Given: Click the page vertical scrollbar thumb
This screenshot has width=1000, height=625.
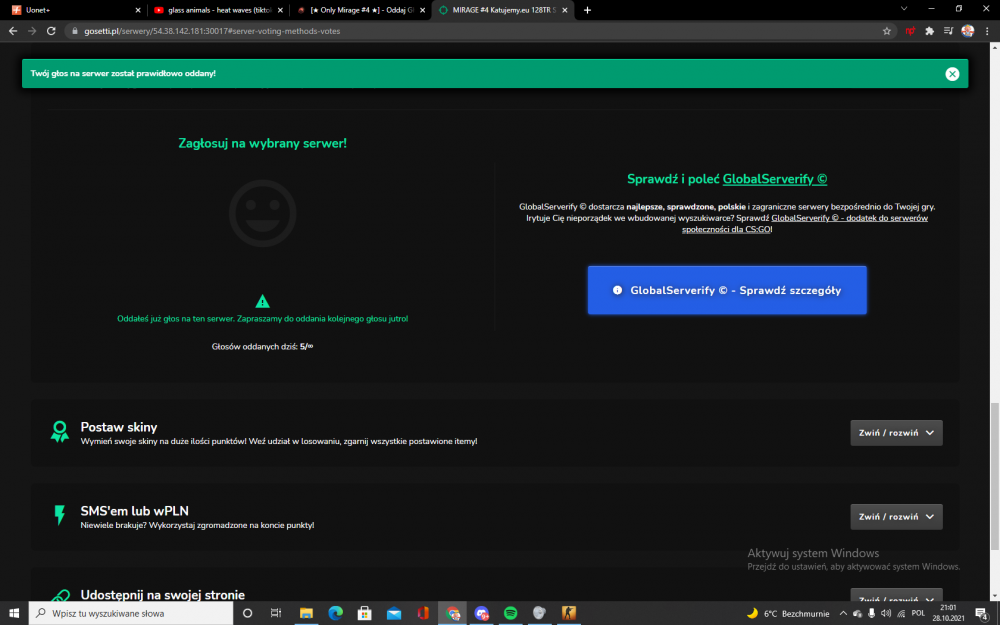Looking at the screenshot, I should [x=994, y=477].
